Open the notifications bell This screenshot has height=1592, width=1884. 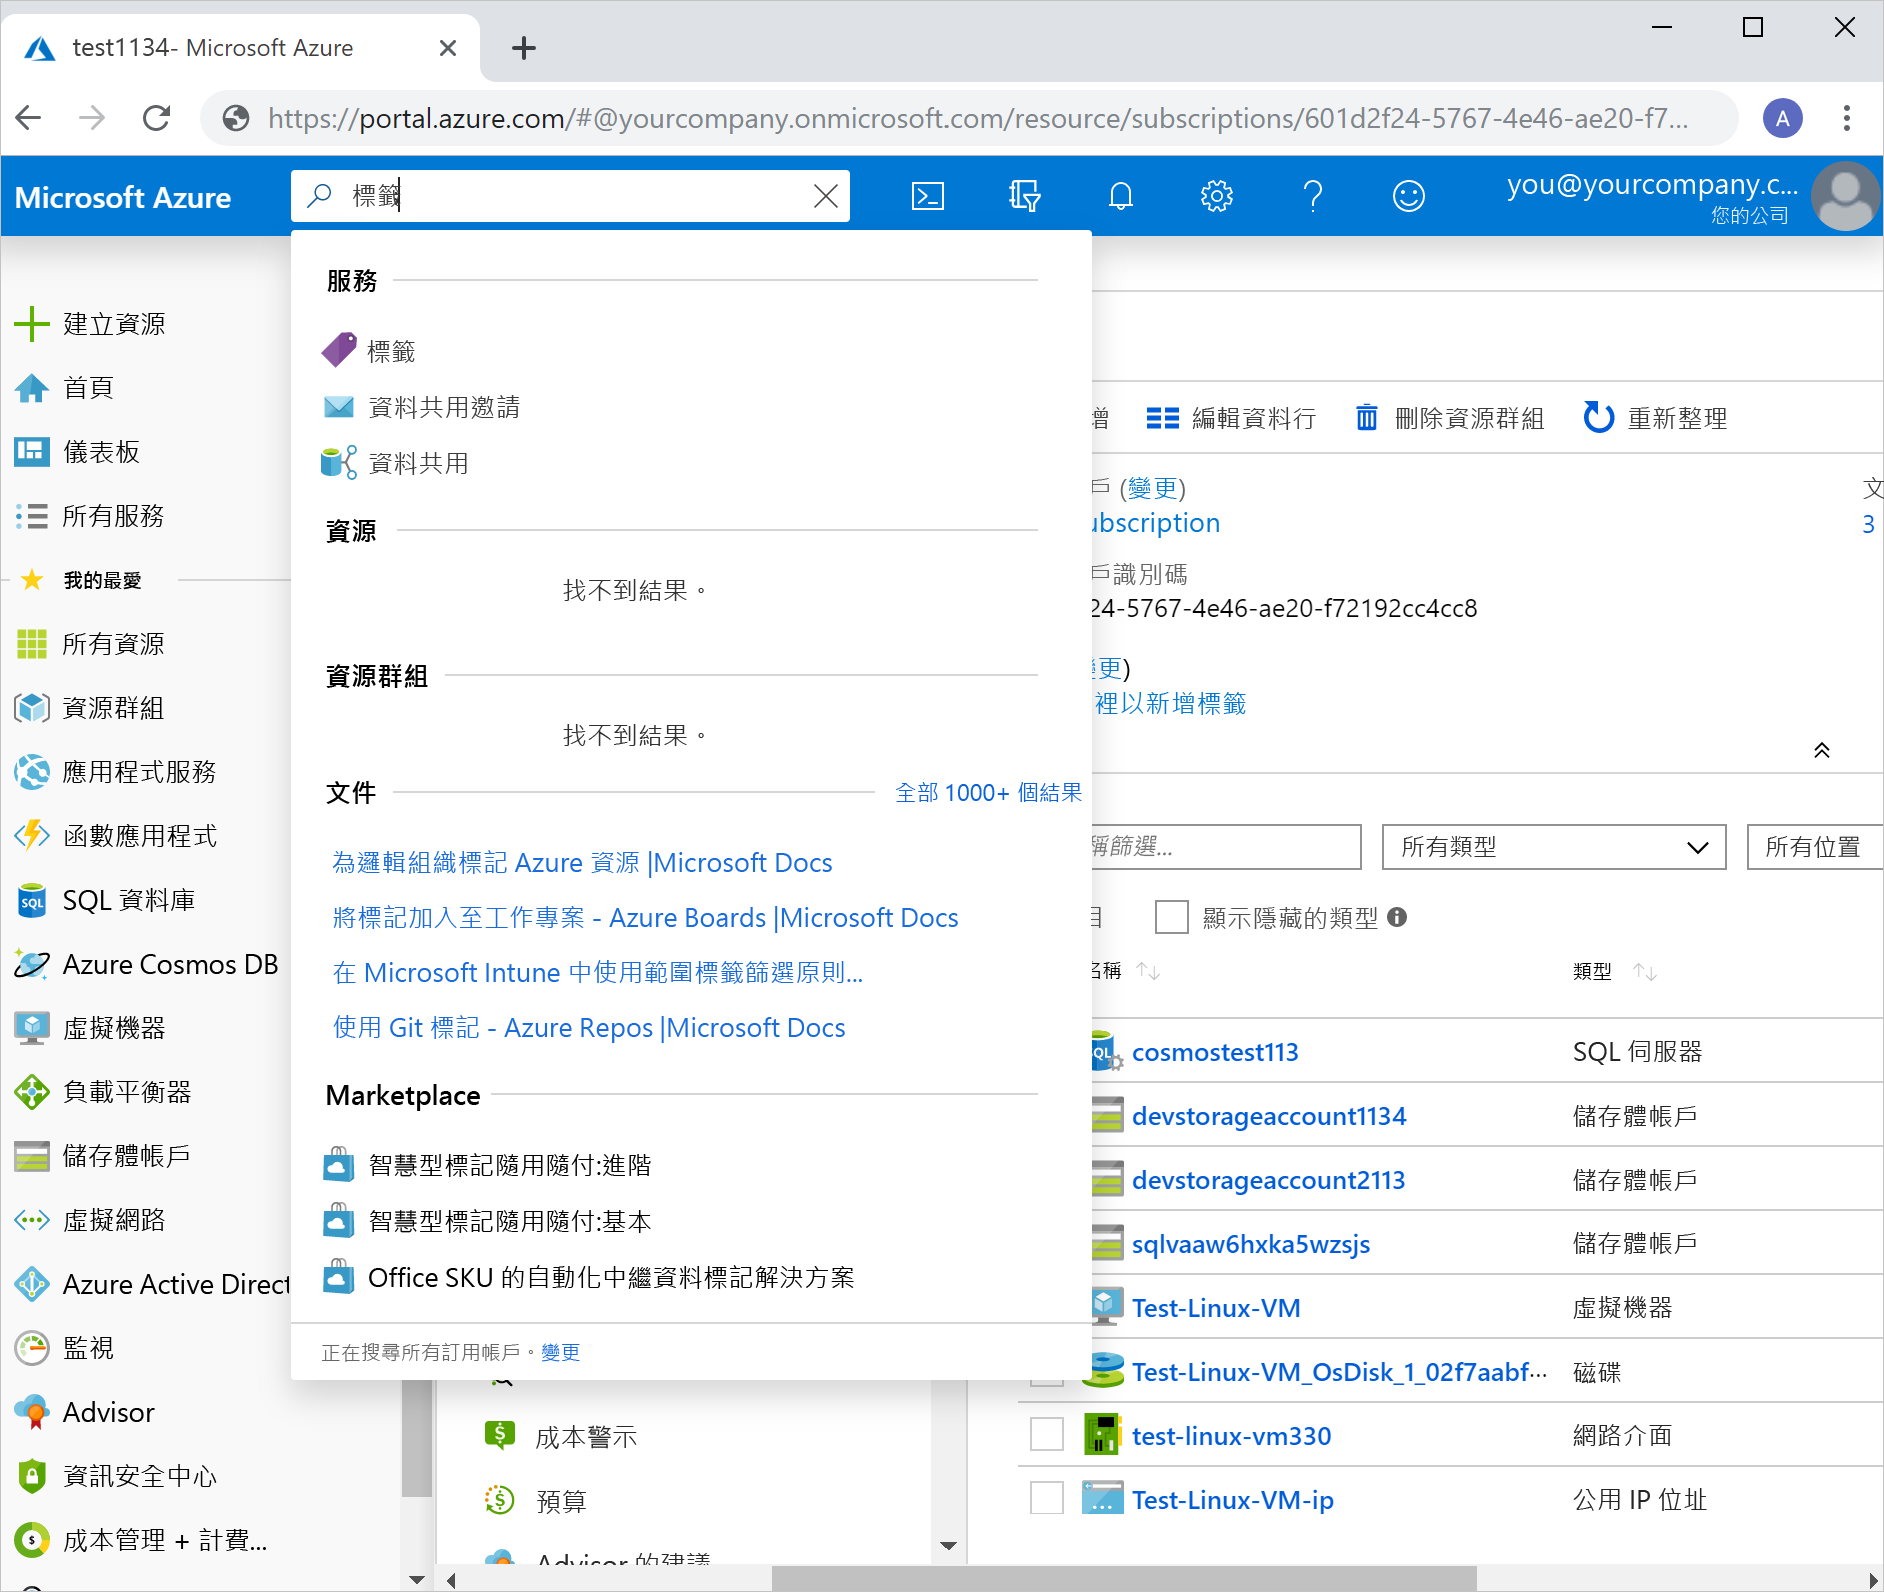(1121, 196)
